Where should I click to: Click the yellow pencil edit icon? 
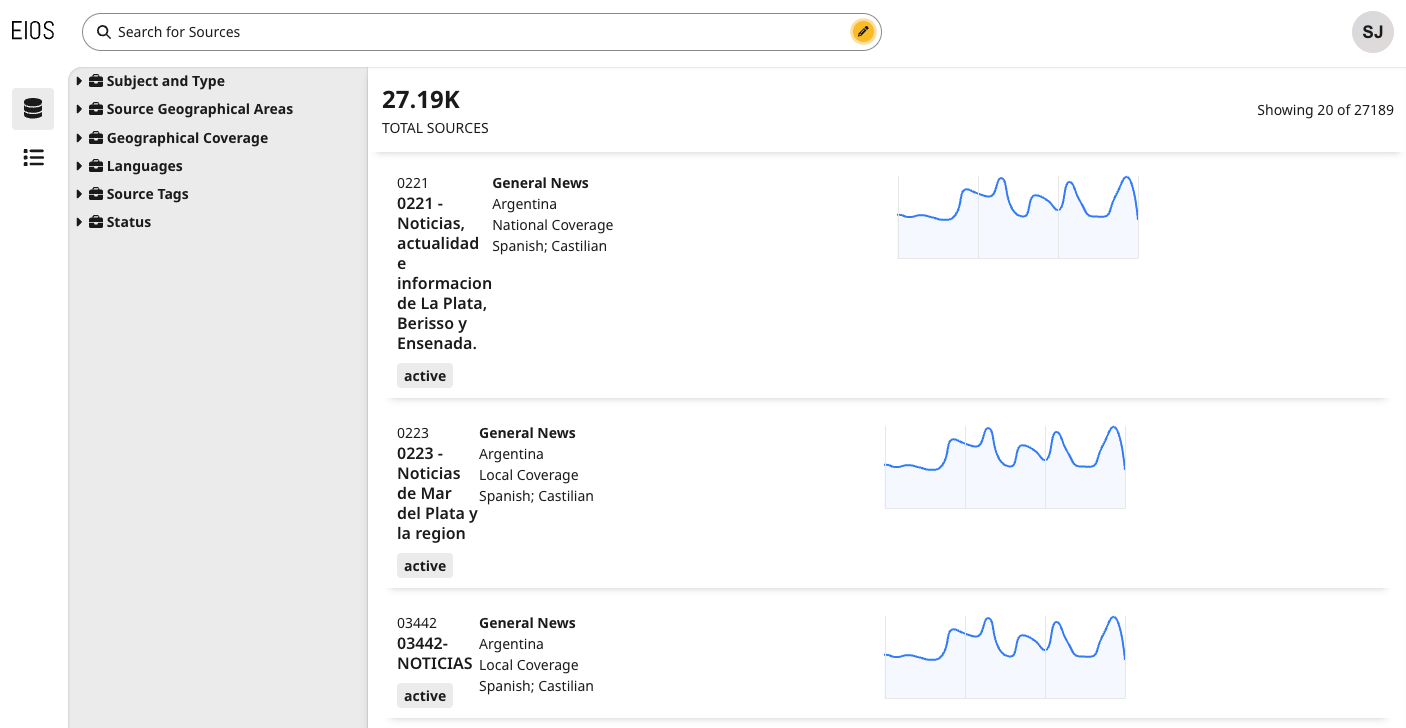(x=863, y=32)
